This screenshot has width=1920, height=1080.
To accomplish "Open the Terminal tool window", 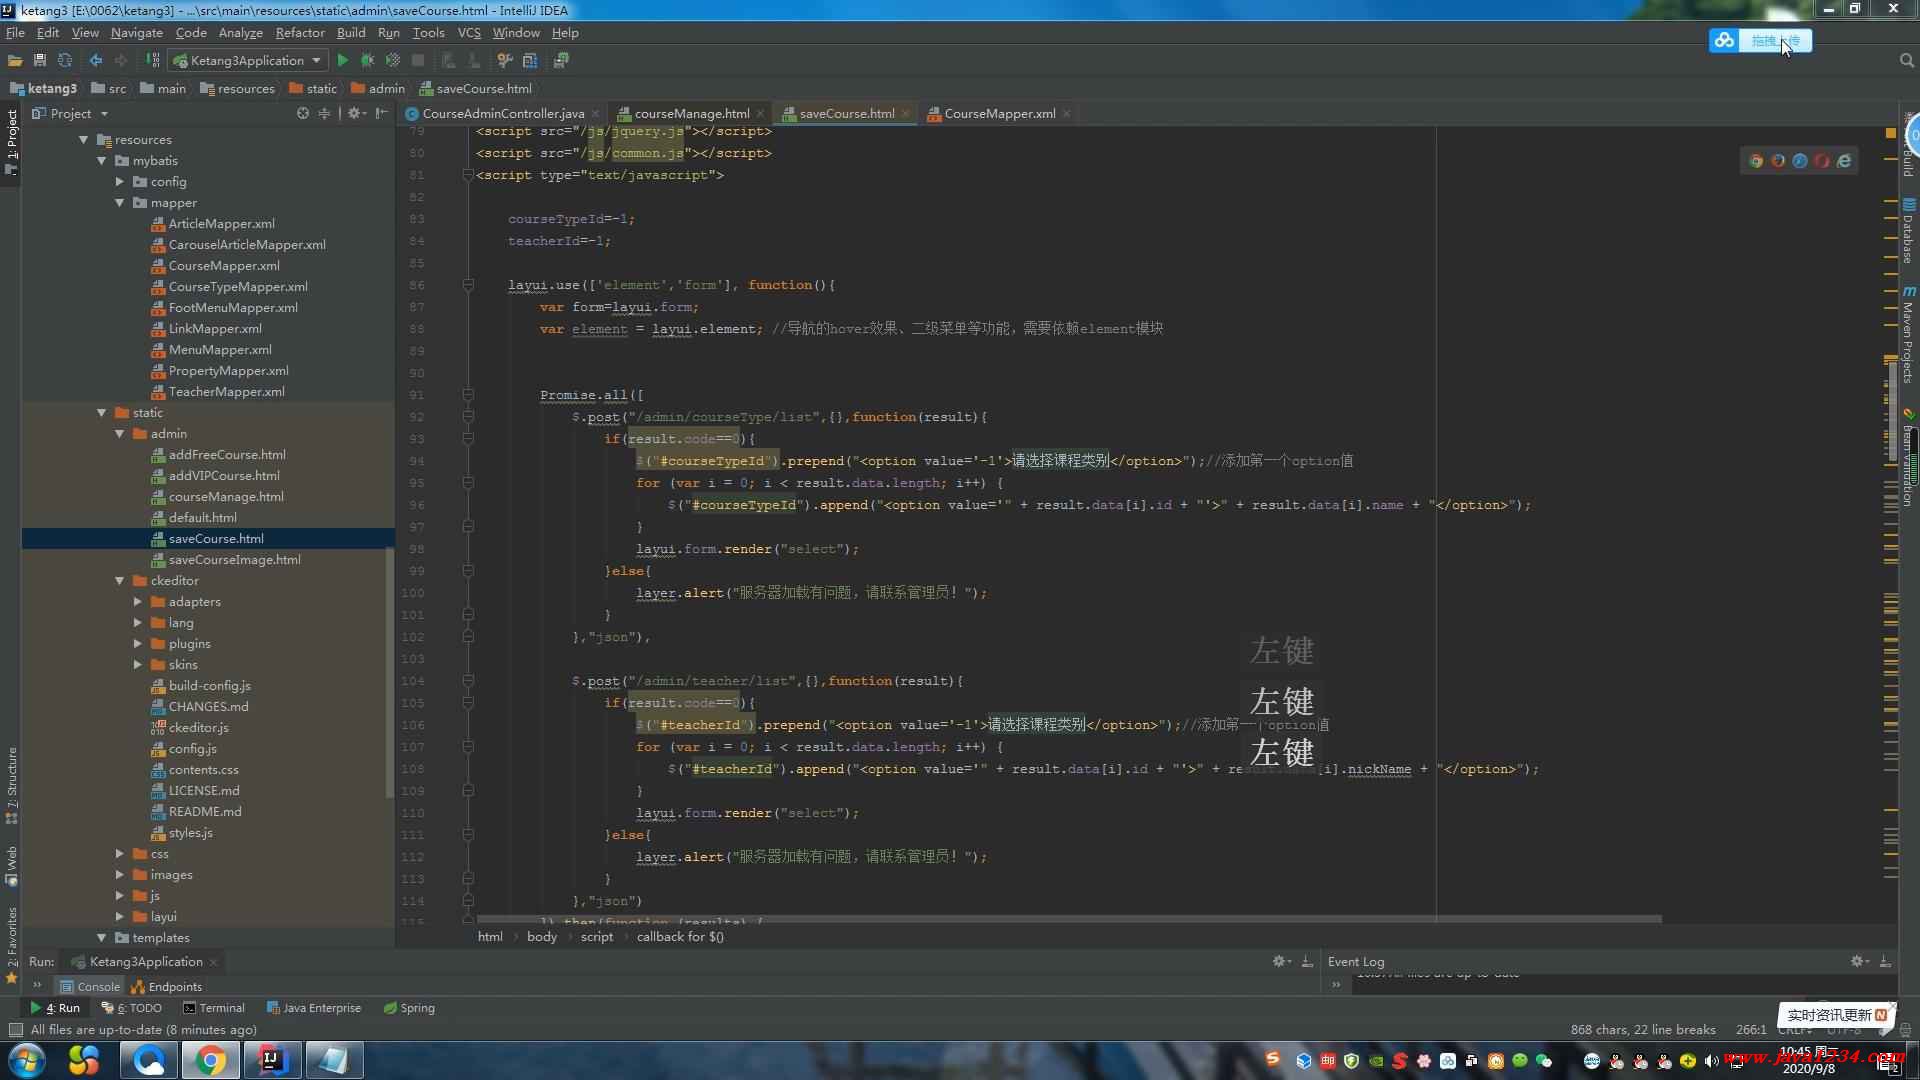I will coord(214,1008).
